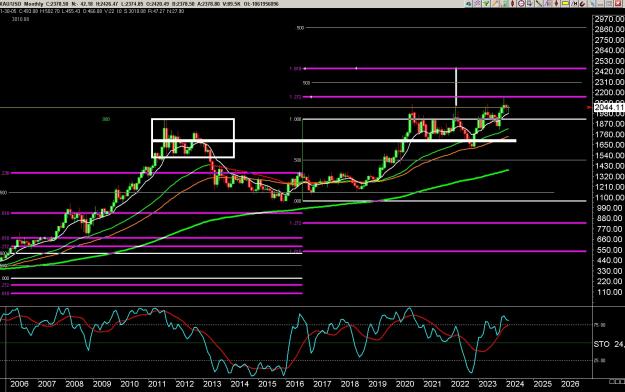This screenshot has width=625, height=392.
Task: Click the 110.00 price axis label
Action: pos(609,292)
